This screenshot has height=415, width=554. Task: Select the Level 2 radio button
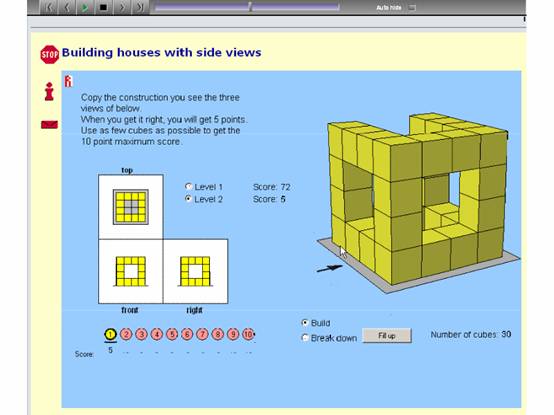click(188, 198)
